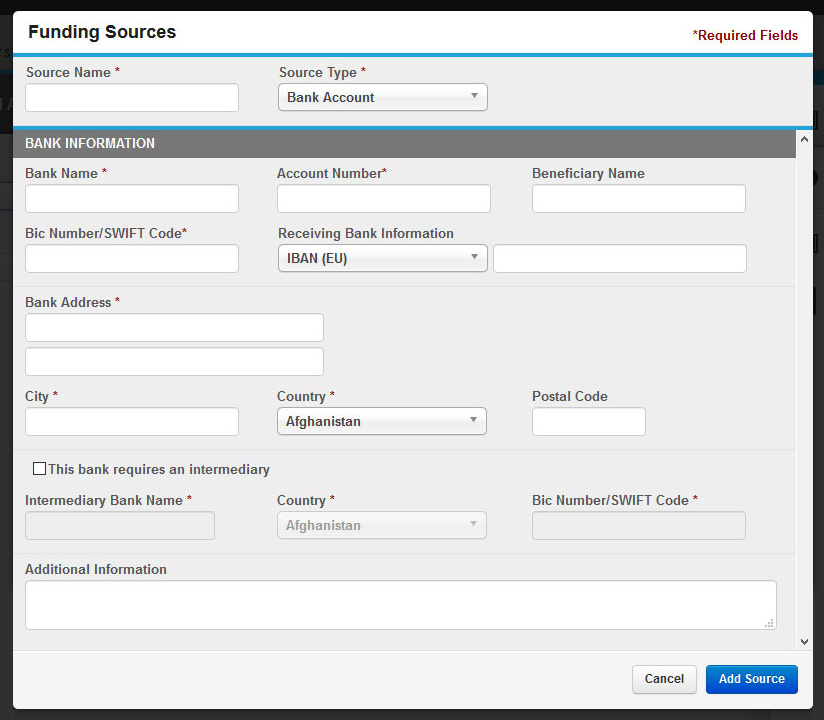This screenshot has width=824, height=720.
Task: Select the Account Number text box
Action: coord(384,198)
